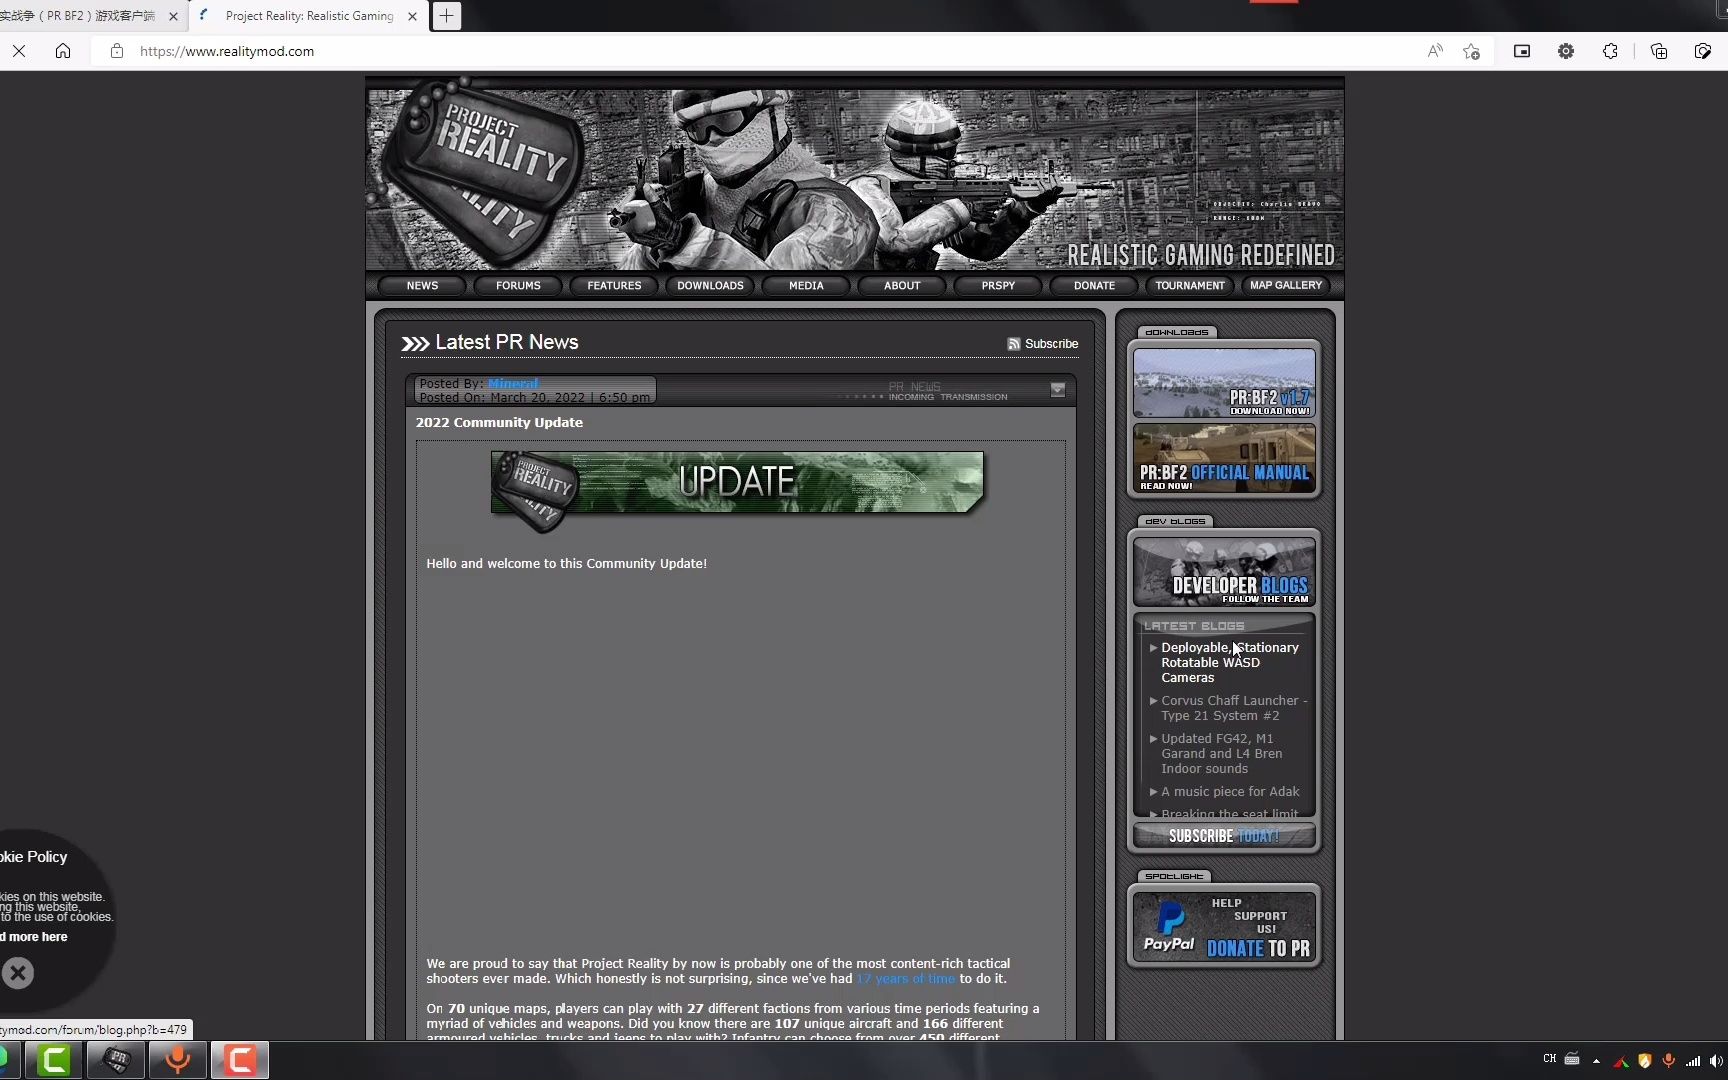The height and width of the screenshot is (1080, 1728).
Task: Click the PayPal Donate to PR banner
Action: pyautogui.click(x=1224, y=926)
